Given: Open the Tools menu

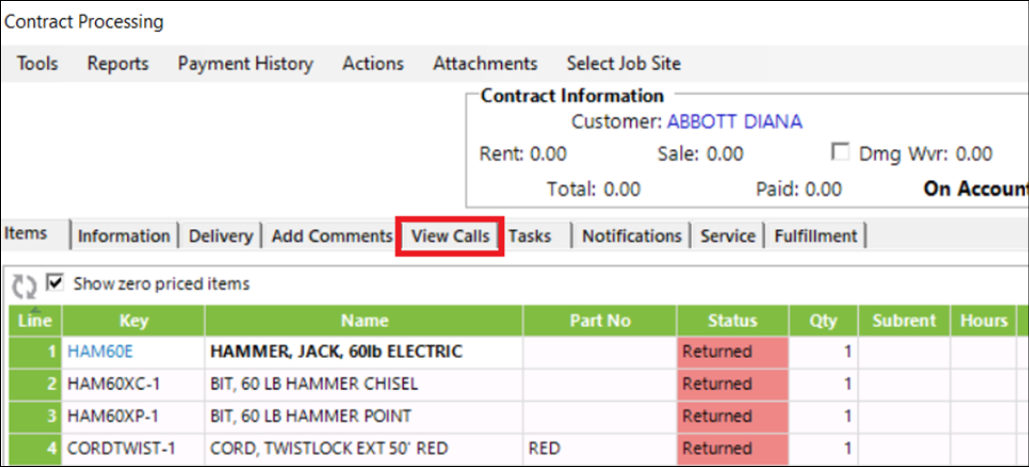Looking at the screenshot, I should coord(38,63).
